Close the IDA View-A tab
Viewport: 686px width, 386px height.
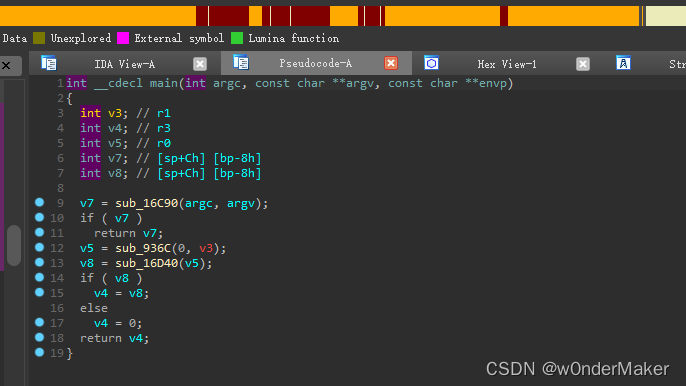(x=200, y=64)
